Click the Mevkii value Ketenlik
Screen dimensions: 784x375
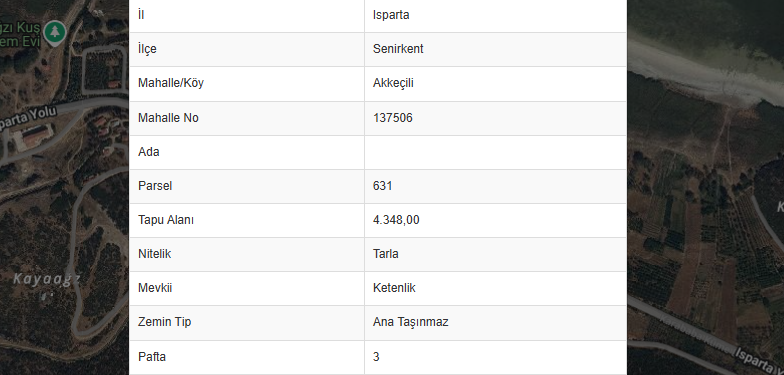tap(394, 288)
